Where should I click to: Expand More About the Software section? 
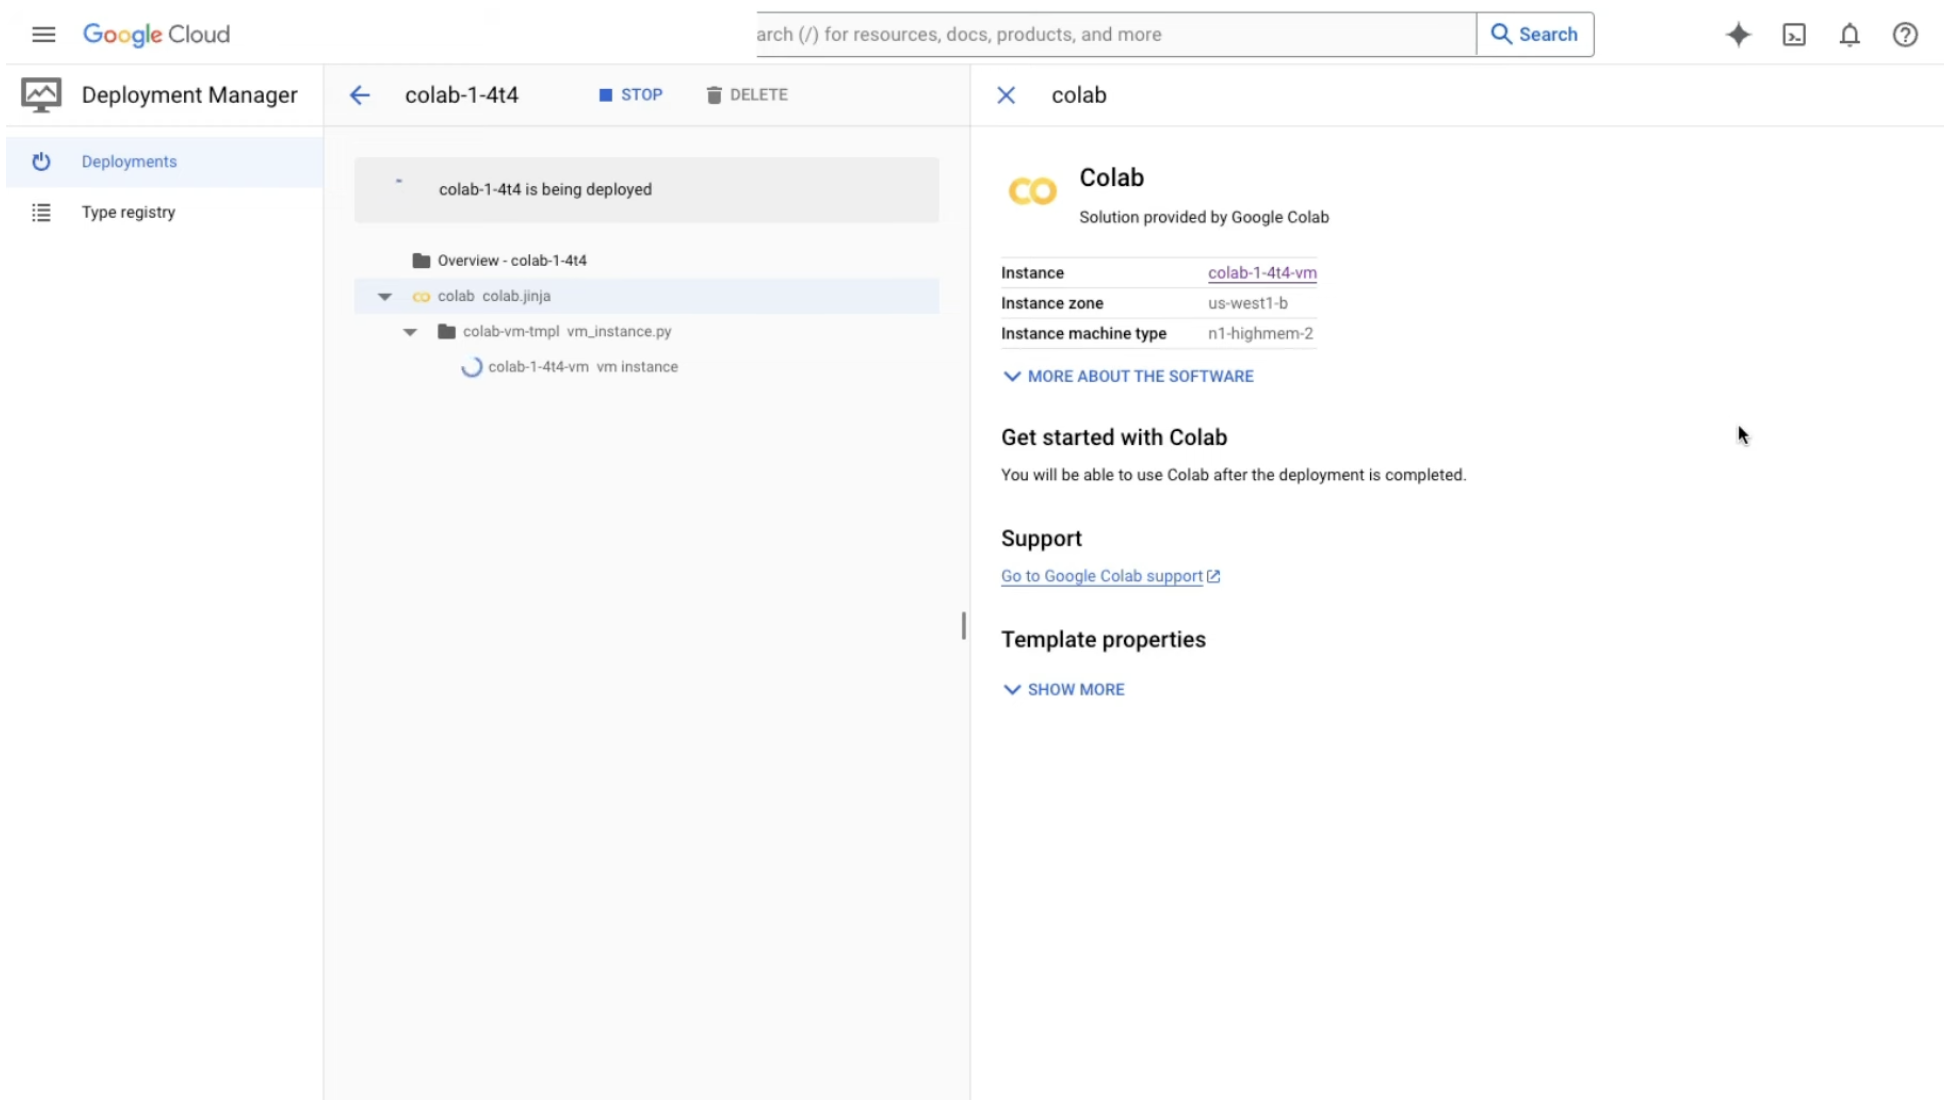tap(1127, 376)
